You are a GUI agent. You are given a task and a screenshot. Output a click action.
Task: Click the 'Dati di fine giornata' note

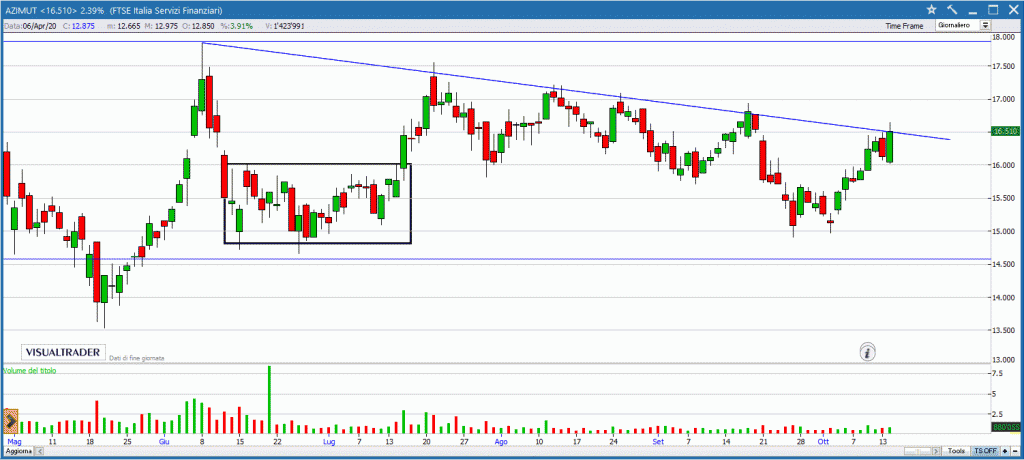pyautogui.click(x=136, y=358)
